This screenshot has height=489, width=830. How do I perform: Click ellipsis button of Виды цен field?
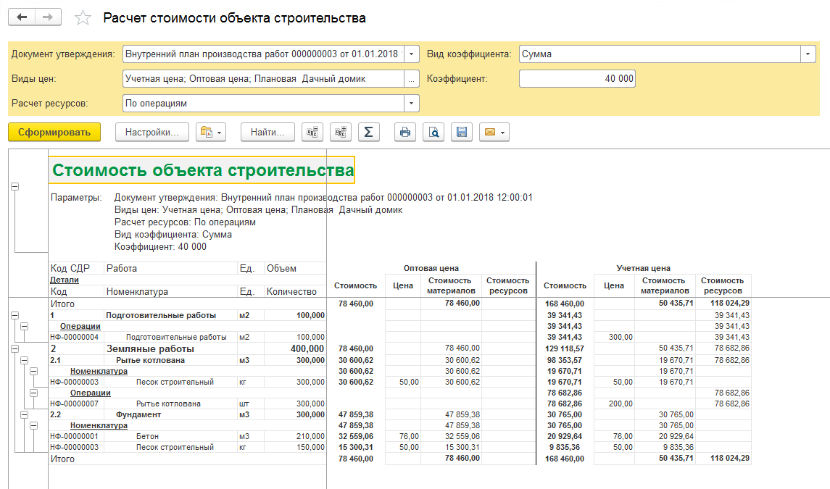point(411,79)
